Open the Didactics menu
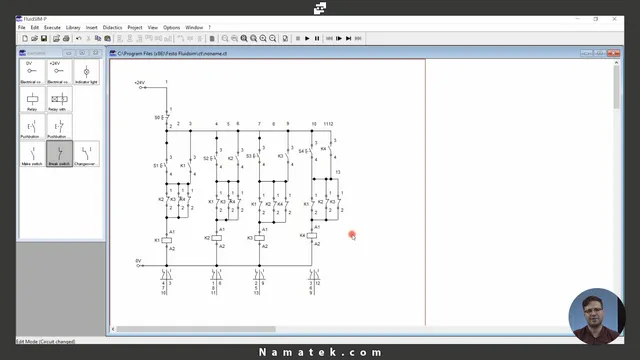This screenshot has height=360, width=640. coord(112,27)
